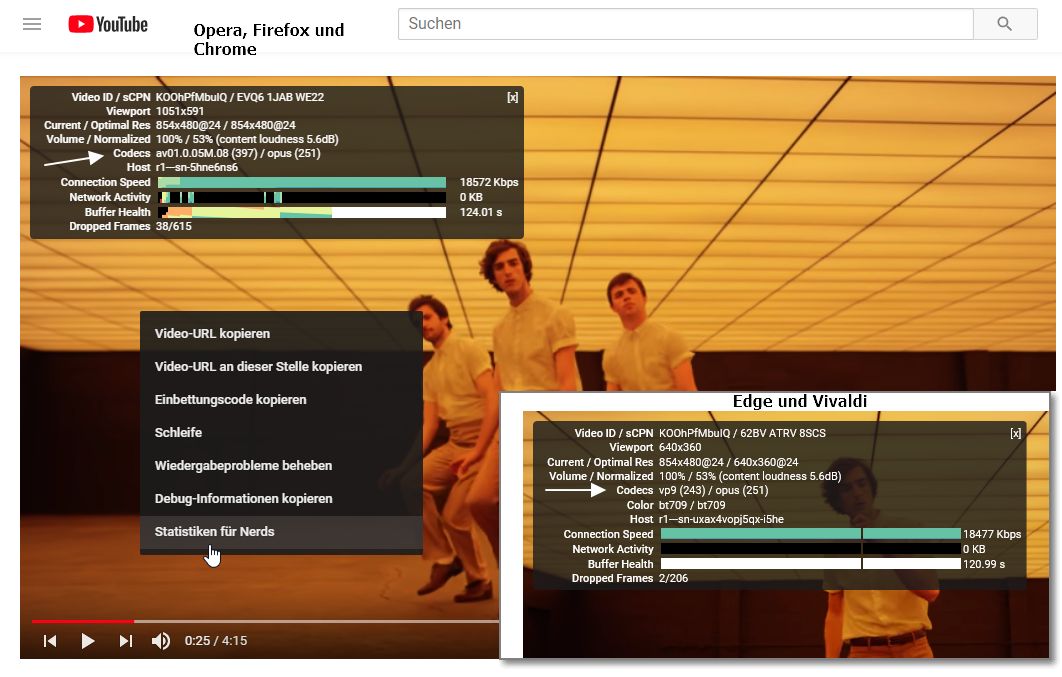The image size is (1062, 677).
Task: Click codec text 'av01.0.05M.08 (397) / opus (251)'
Action: [x=238, y=154]
